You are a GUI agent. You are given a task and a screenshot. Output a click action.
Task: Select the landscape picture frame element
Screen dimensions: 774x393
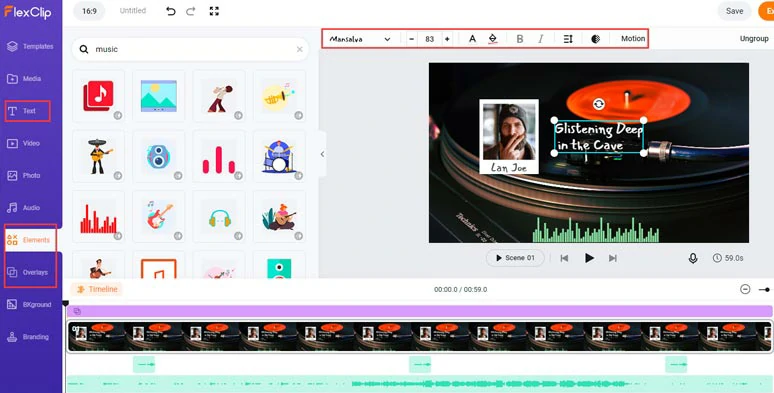[x=159, y=96]
